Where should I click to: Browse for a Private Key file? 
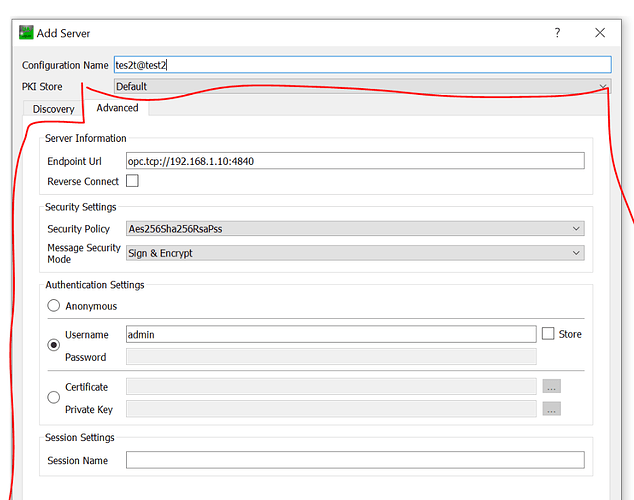(551, 408)
